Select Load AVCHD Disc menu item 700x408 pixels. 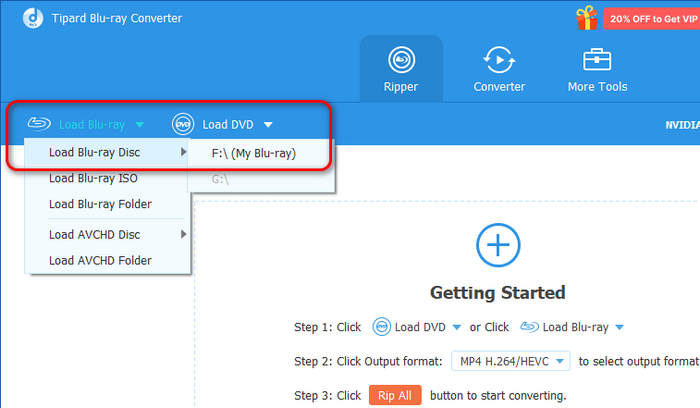coord(107,234)
